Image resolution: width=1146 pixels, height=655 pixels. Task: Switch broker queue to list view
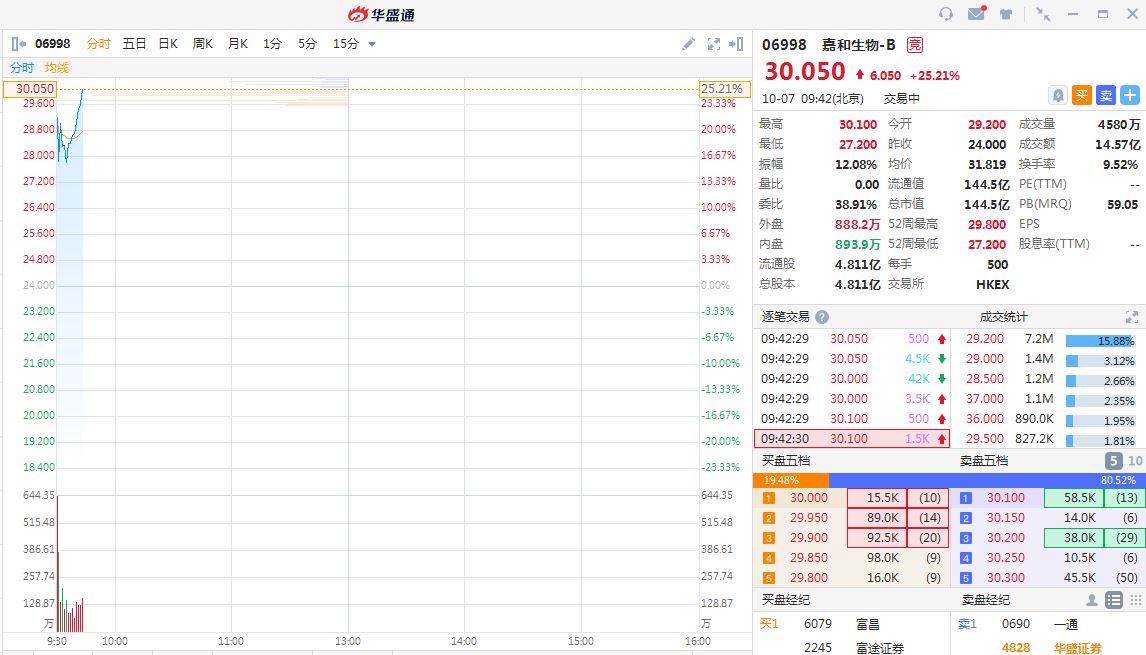[x=1114, y=600]
